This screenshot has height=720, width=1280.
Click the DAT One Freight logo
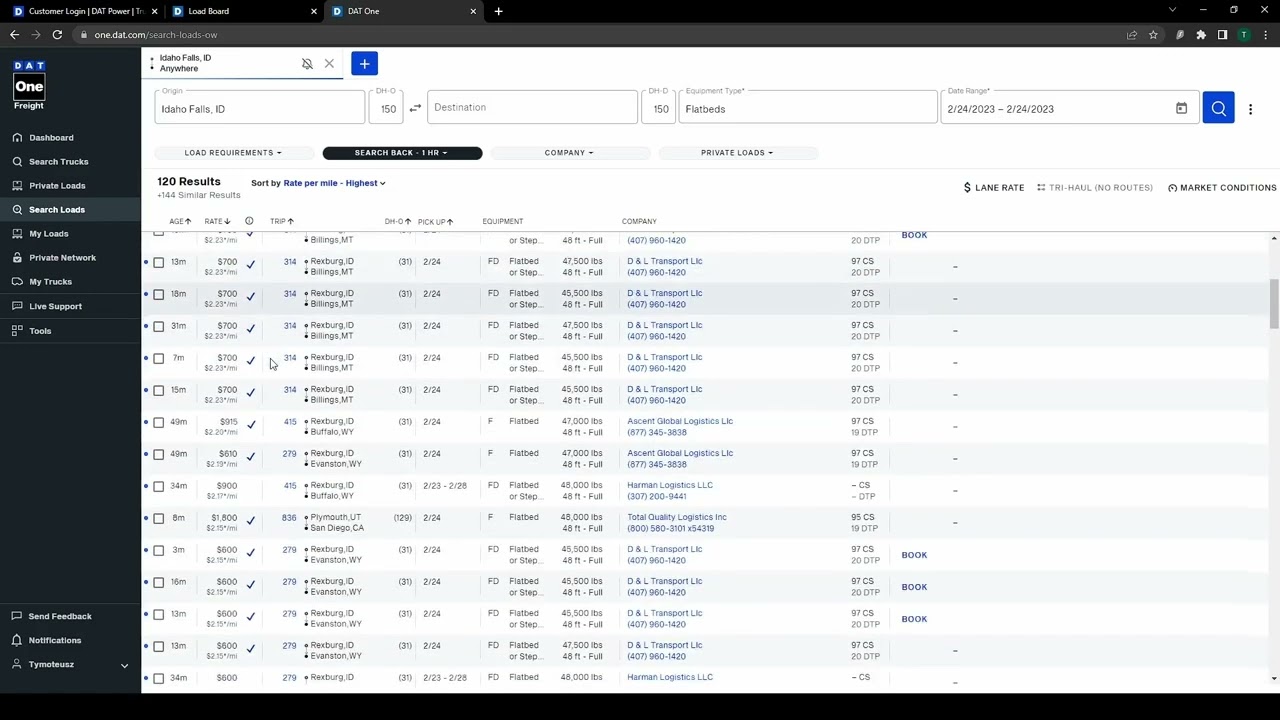29,85
